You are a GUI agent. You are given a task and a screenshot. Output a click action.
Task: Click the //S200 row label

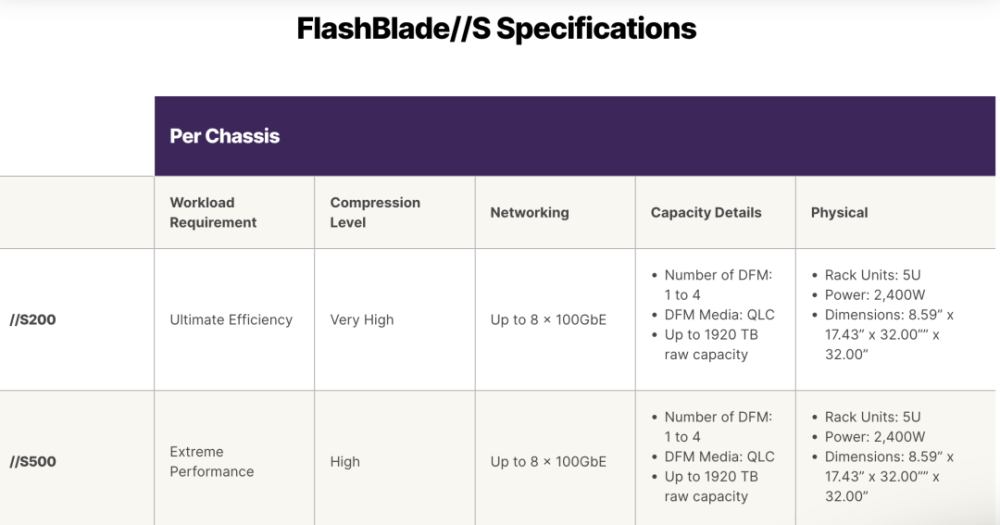click(31, 320)
